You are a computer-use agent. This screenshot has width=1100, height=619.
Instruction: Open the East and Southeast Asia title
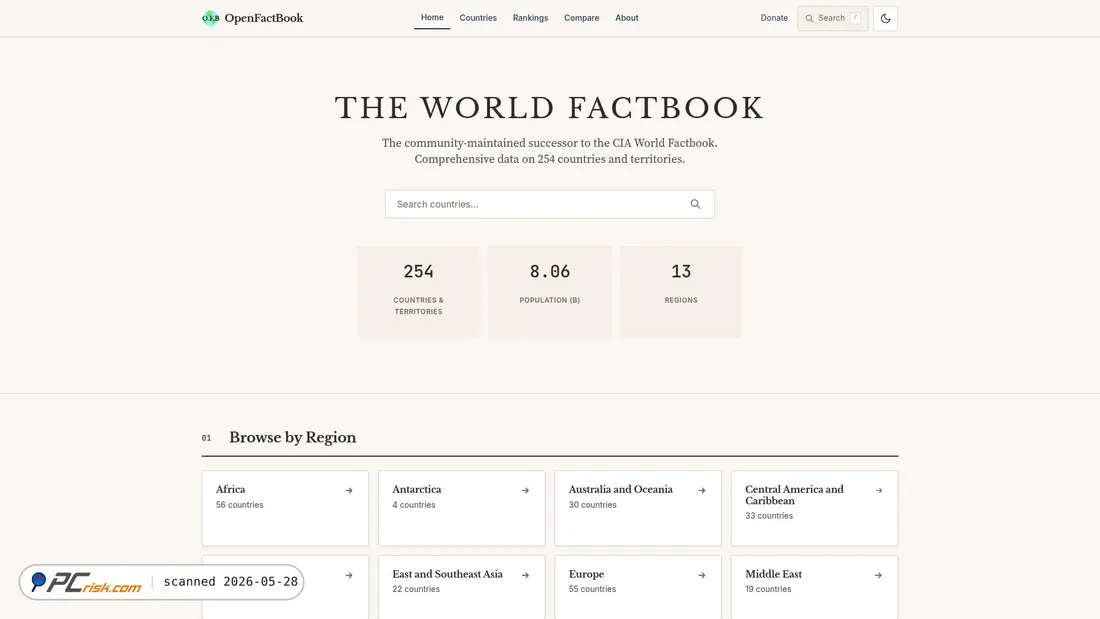point(448,574)
